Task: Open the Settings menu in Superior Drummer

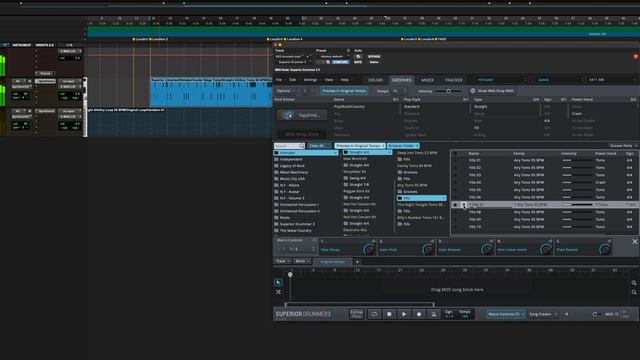Action: [310, 80]
